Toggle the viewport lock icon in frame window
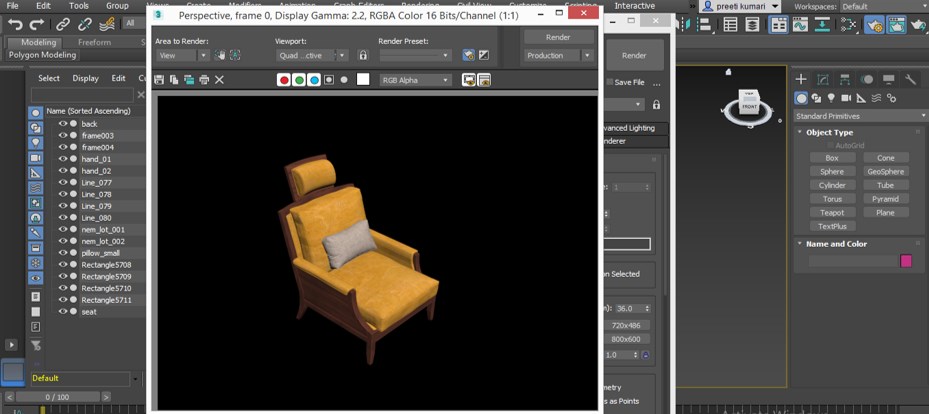The image size is (929, 414). (363, 55)
